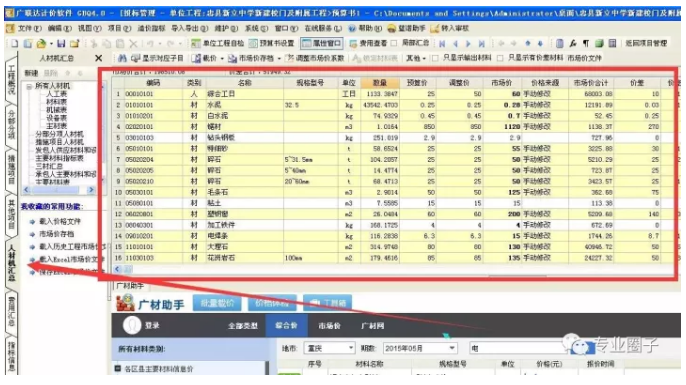
Task: Open the 视图 menu
Action: [90, 28]
